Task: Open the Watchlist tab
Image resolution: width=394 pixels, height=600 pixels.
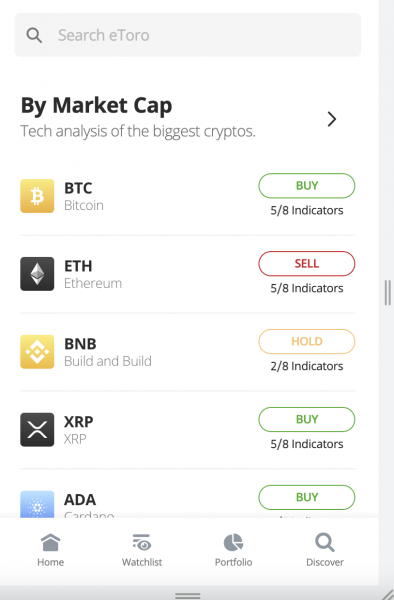Action: click(x=142, y=551)
